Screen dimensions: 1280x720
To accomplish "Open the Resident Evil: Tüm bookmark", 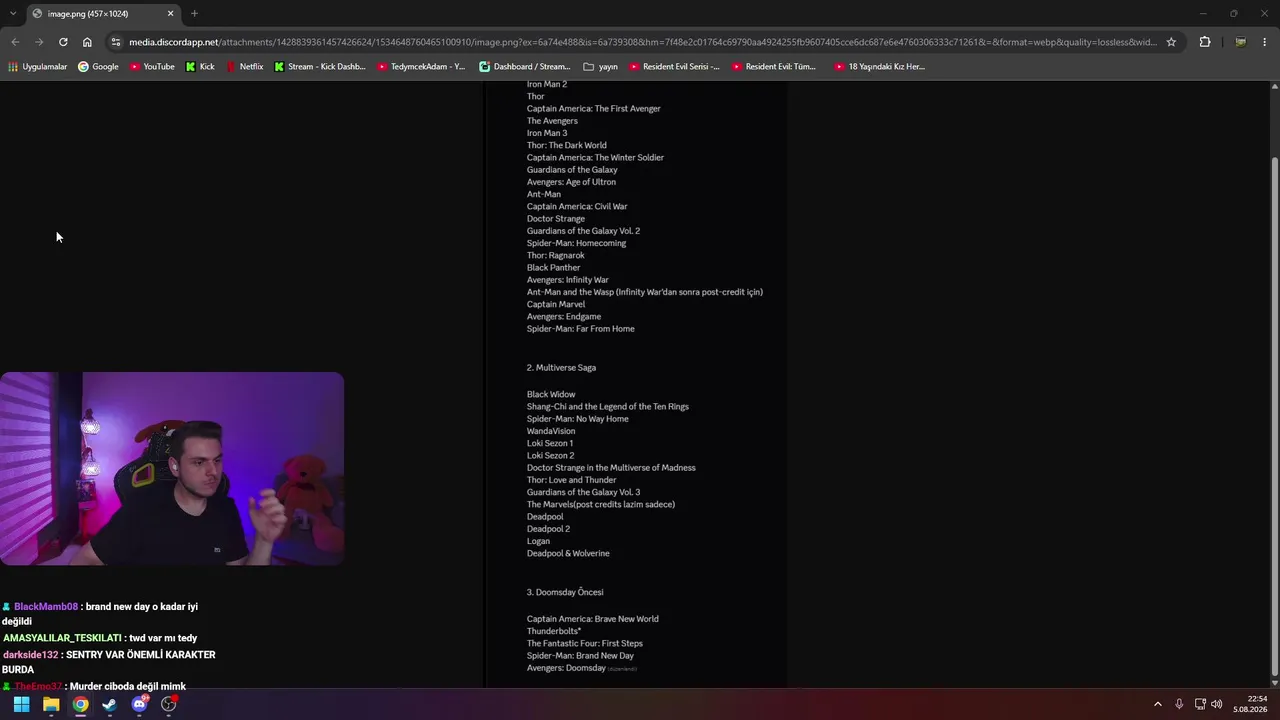I will tap(774, 67).
